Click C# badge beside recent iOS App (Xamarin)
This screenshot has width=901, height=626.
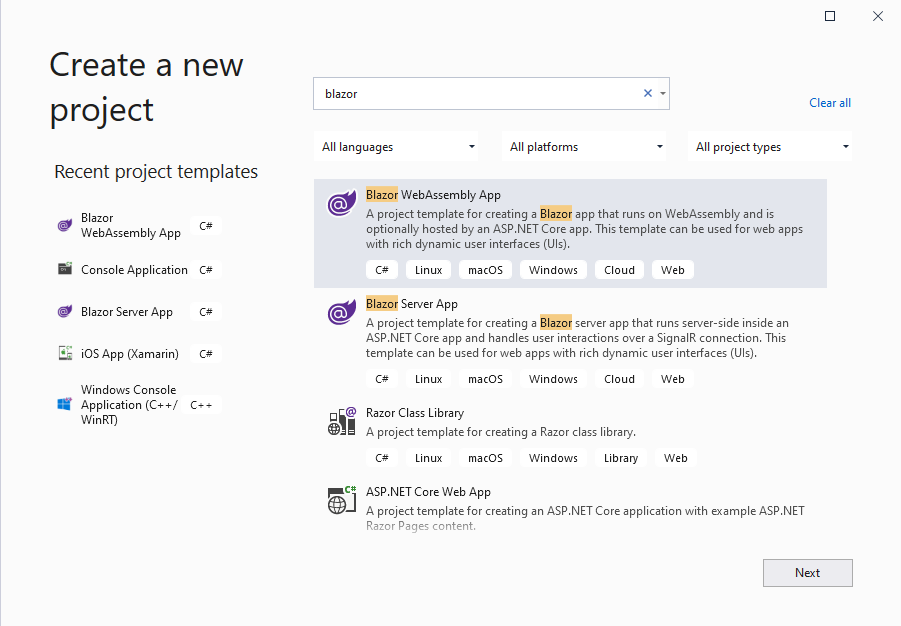coord(206,354)
